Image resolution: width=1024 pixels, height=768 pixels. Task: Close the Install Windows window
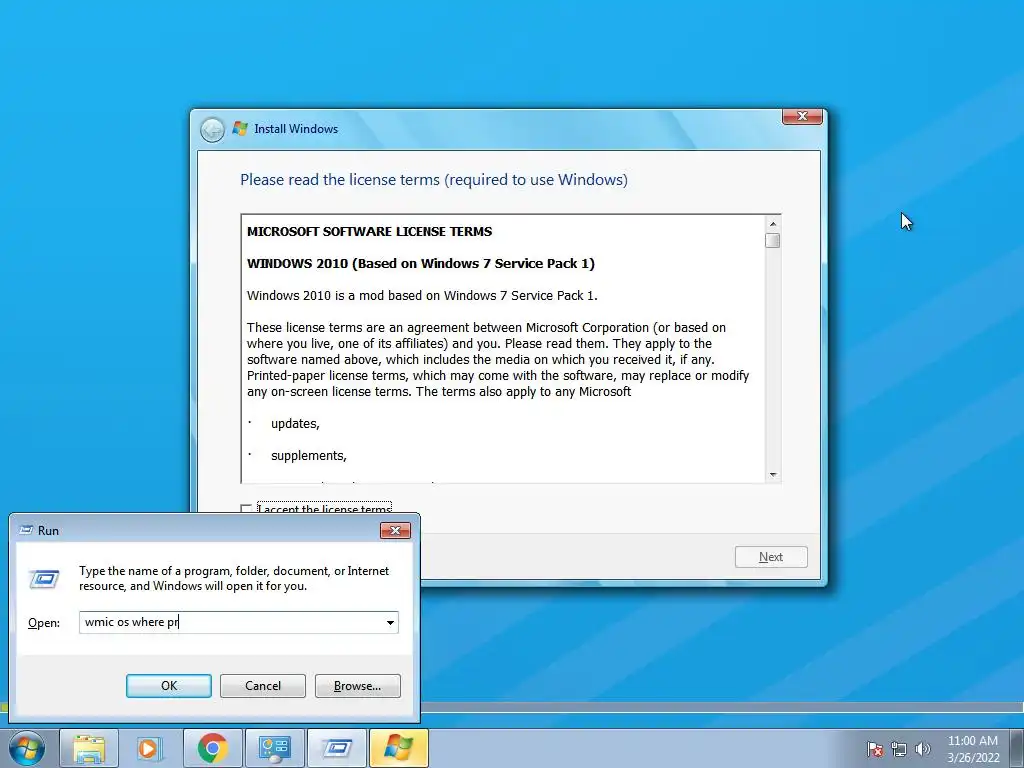tap(802, 116)
